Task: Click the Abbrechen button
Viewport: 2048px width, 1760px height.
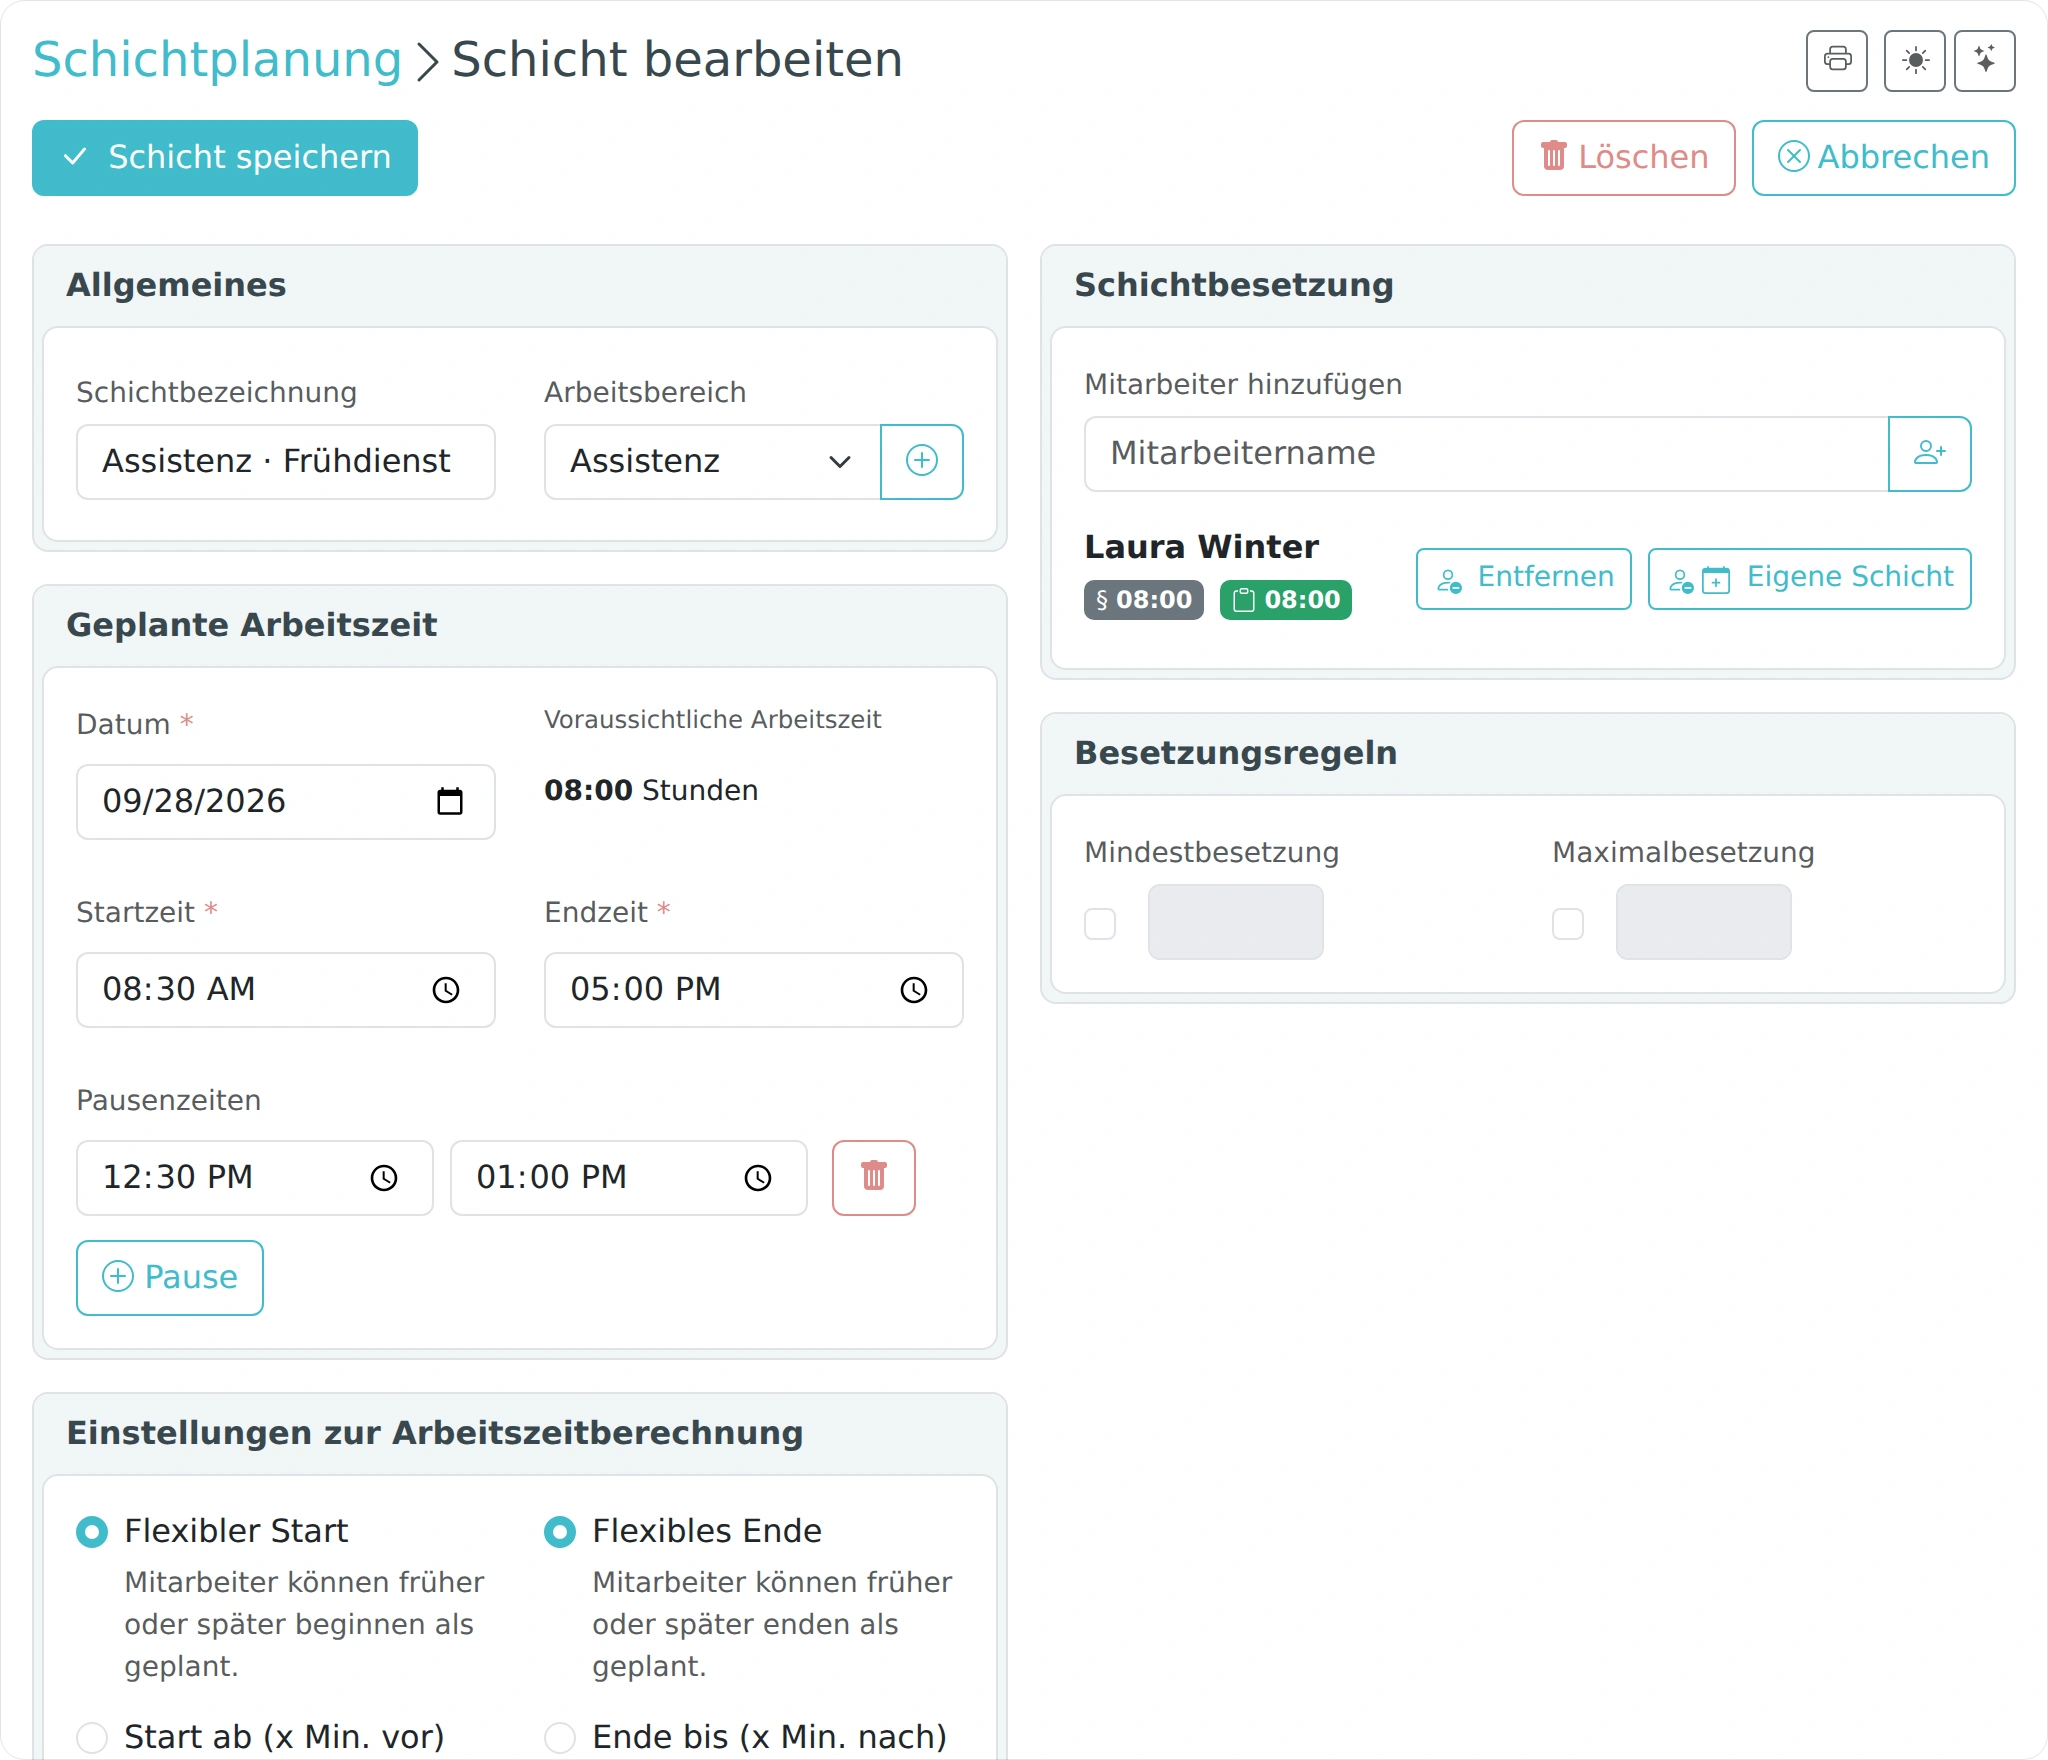Action: click(1883, 158)
